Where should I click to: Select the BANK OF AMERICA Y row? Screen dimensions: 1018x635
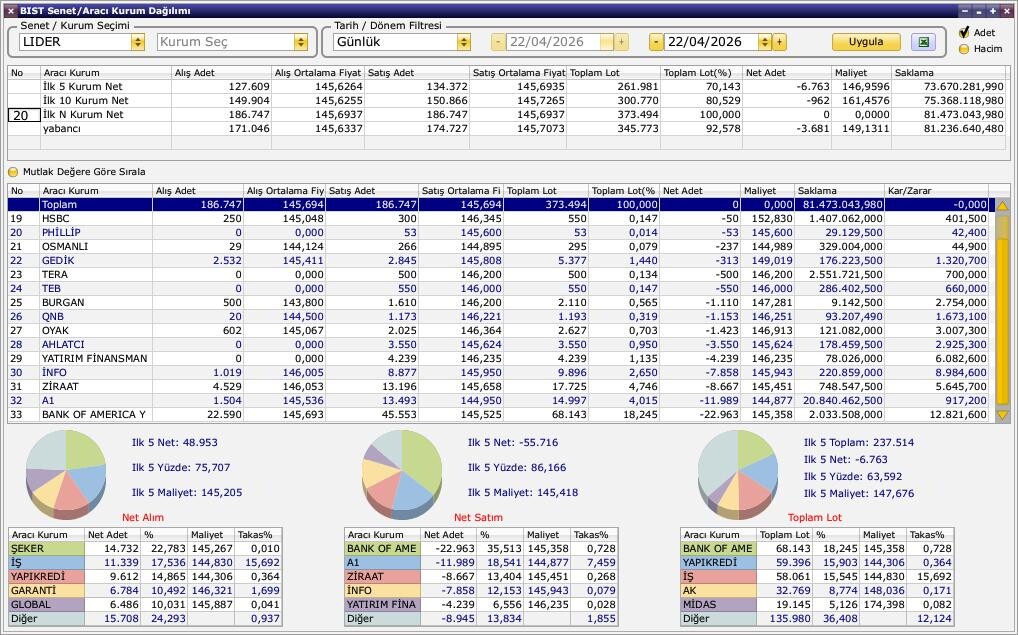coord(93,414)
